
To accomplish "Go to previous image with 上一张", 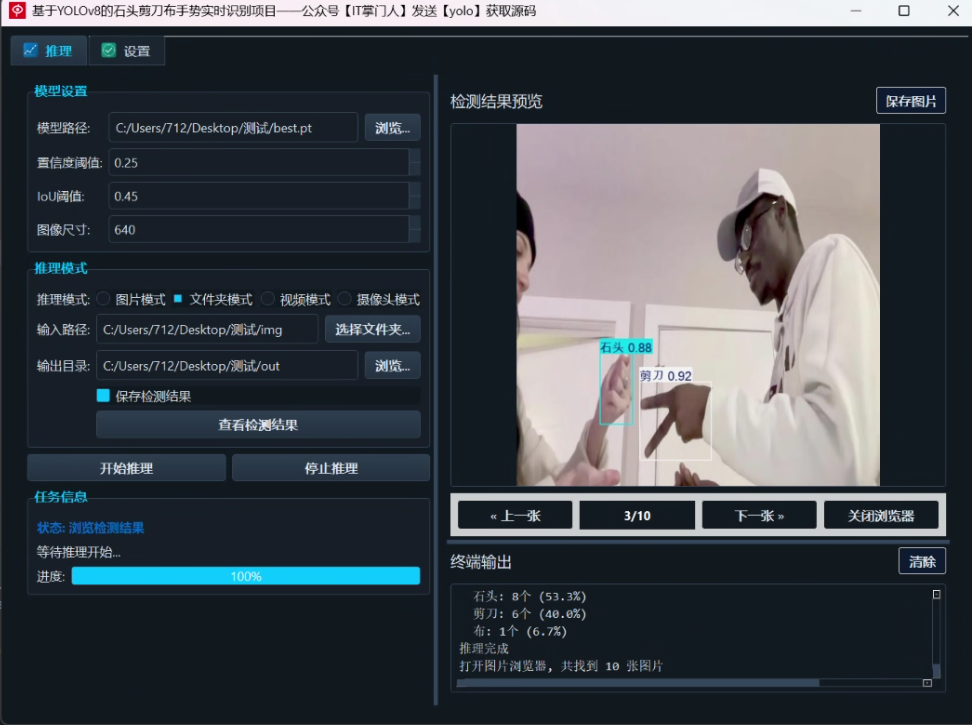I will 515,516.
